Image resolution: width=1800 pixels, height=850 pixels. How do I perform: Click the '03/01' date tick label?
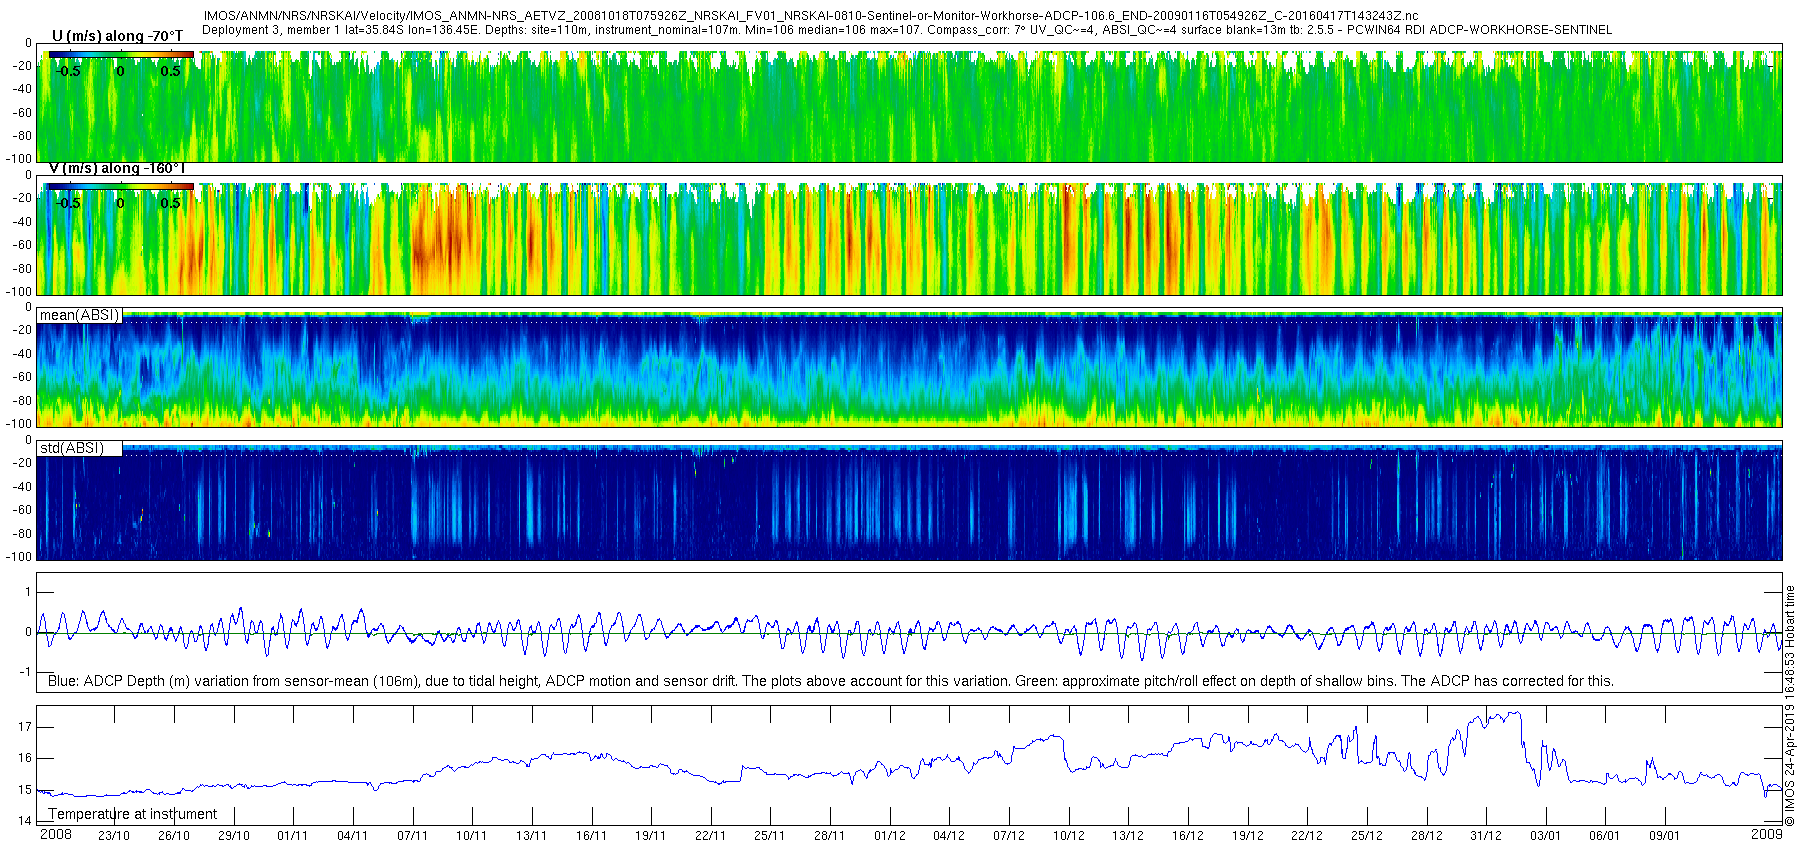(x=1546, y=836)
